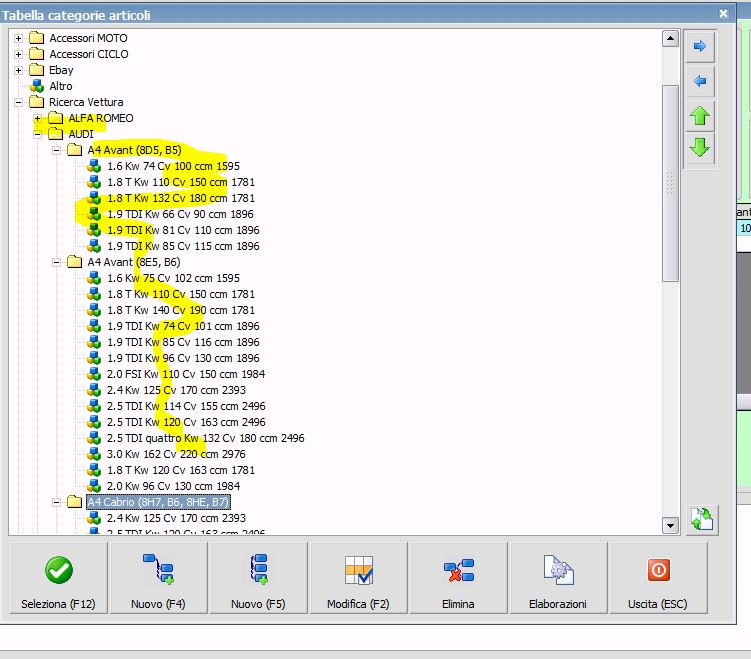Click scrollbar up arrow
The width and height of the screenshot is (751, 659).
(x=670, y=38)
